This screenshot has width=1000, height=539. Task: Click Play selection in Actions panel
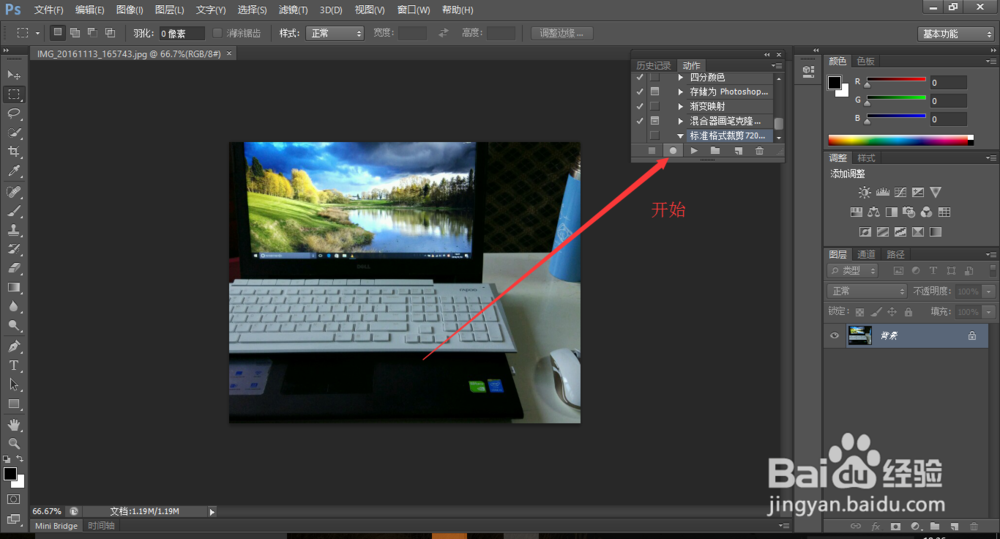tap(694, 151)
